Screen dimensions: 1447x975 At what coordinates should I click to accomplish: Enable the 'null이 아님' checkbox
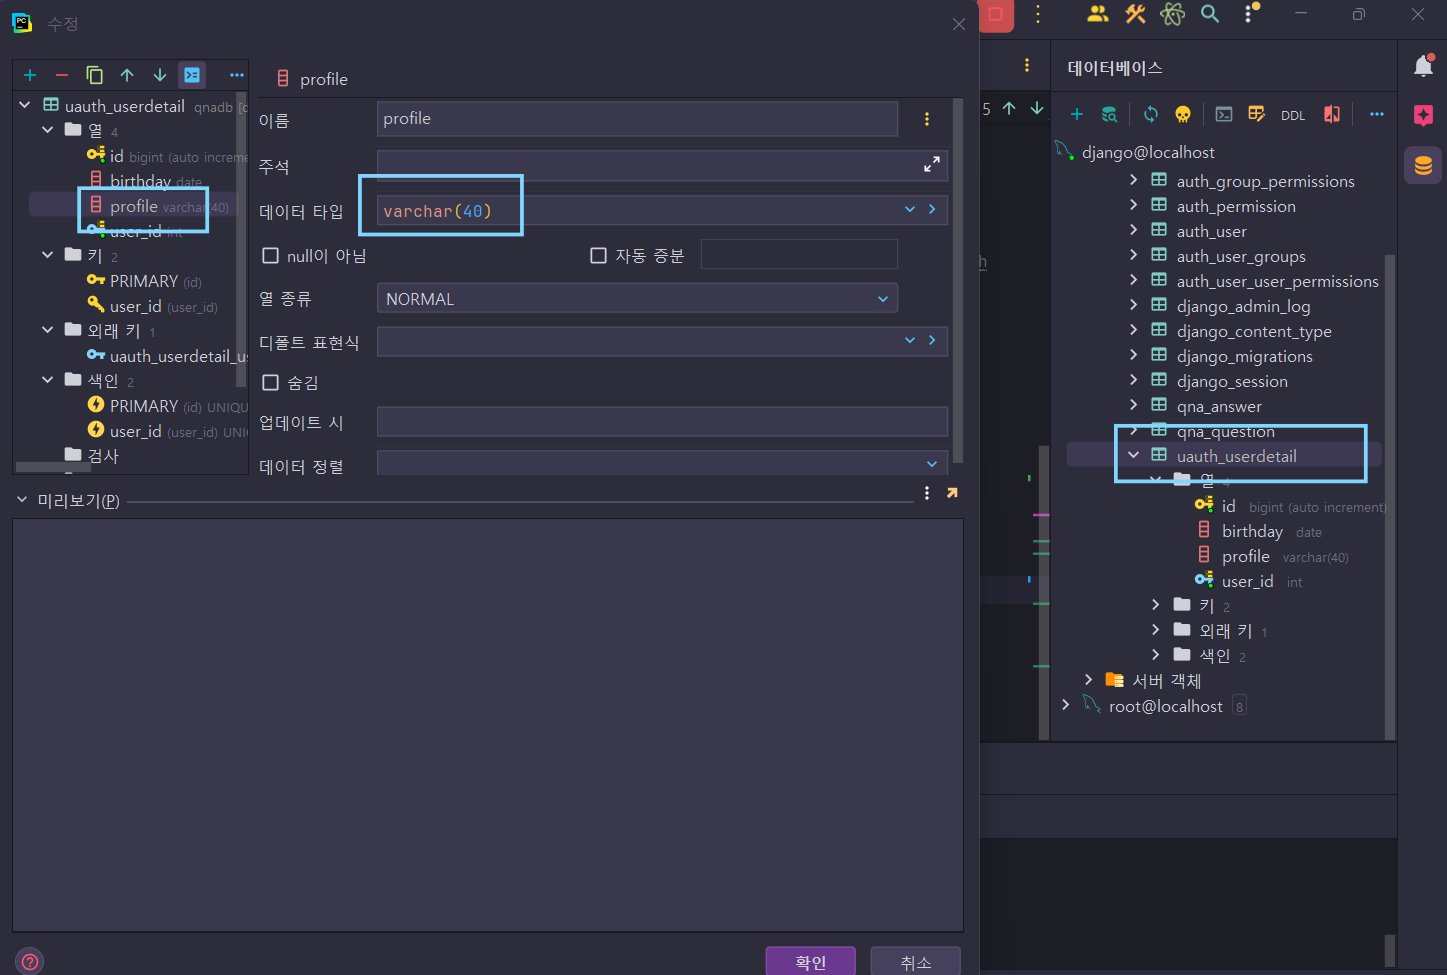[x=270, y=256]
